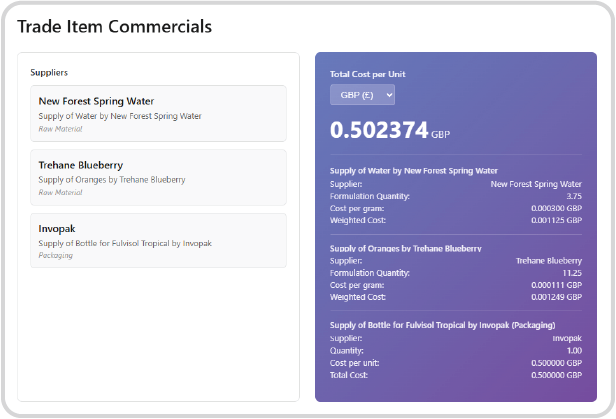The height and width of the screenshot is (419, 616).
Task: Click the Invopak quantity value 1.00
Action: click(x=572, y=350)
